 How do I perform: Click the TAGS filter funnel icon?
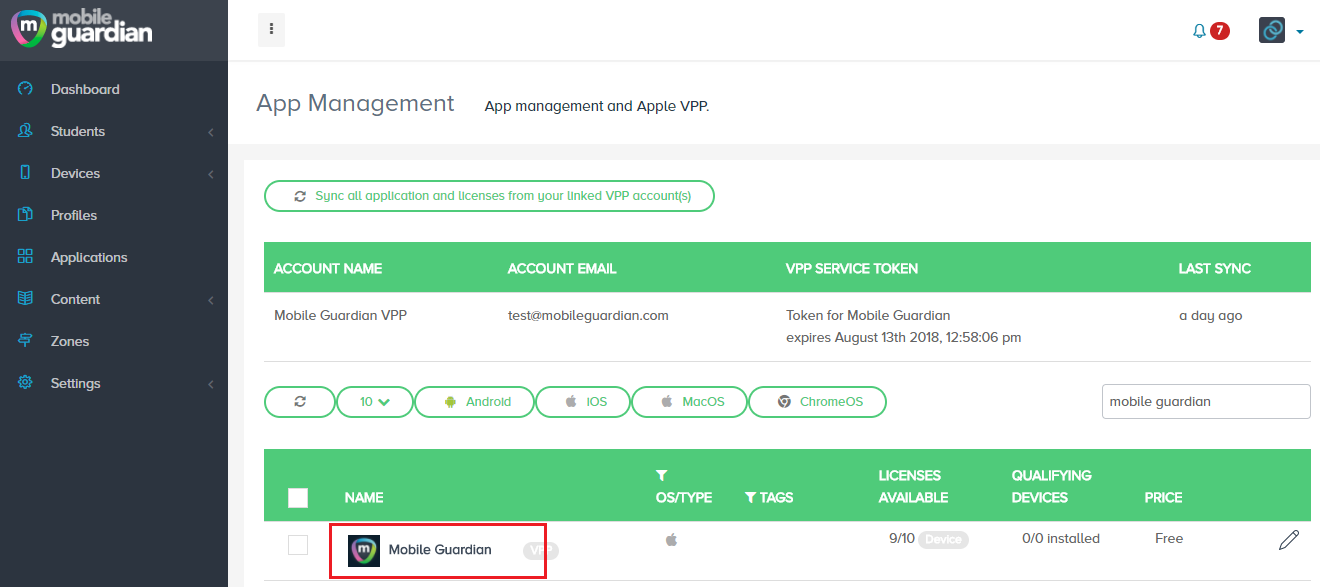click(751, 498)
